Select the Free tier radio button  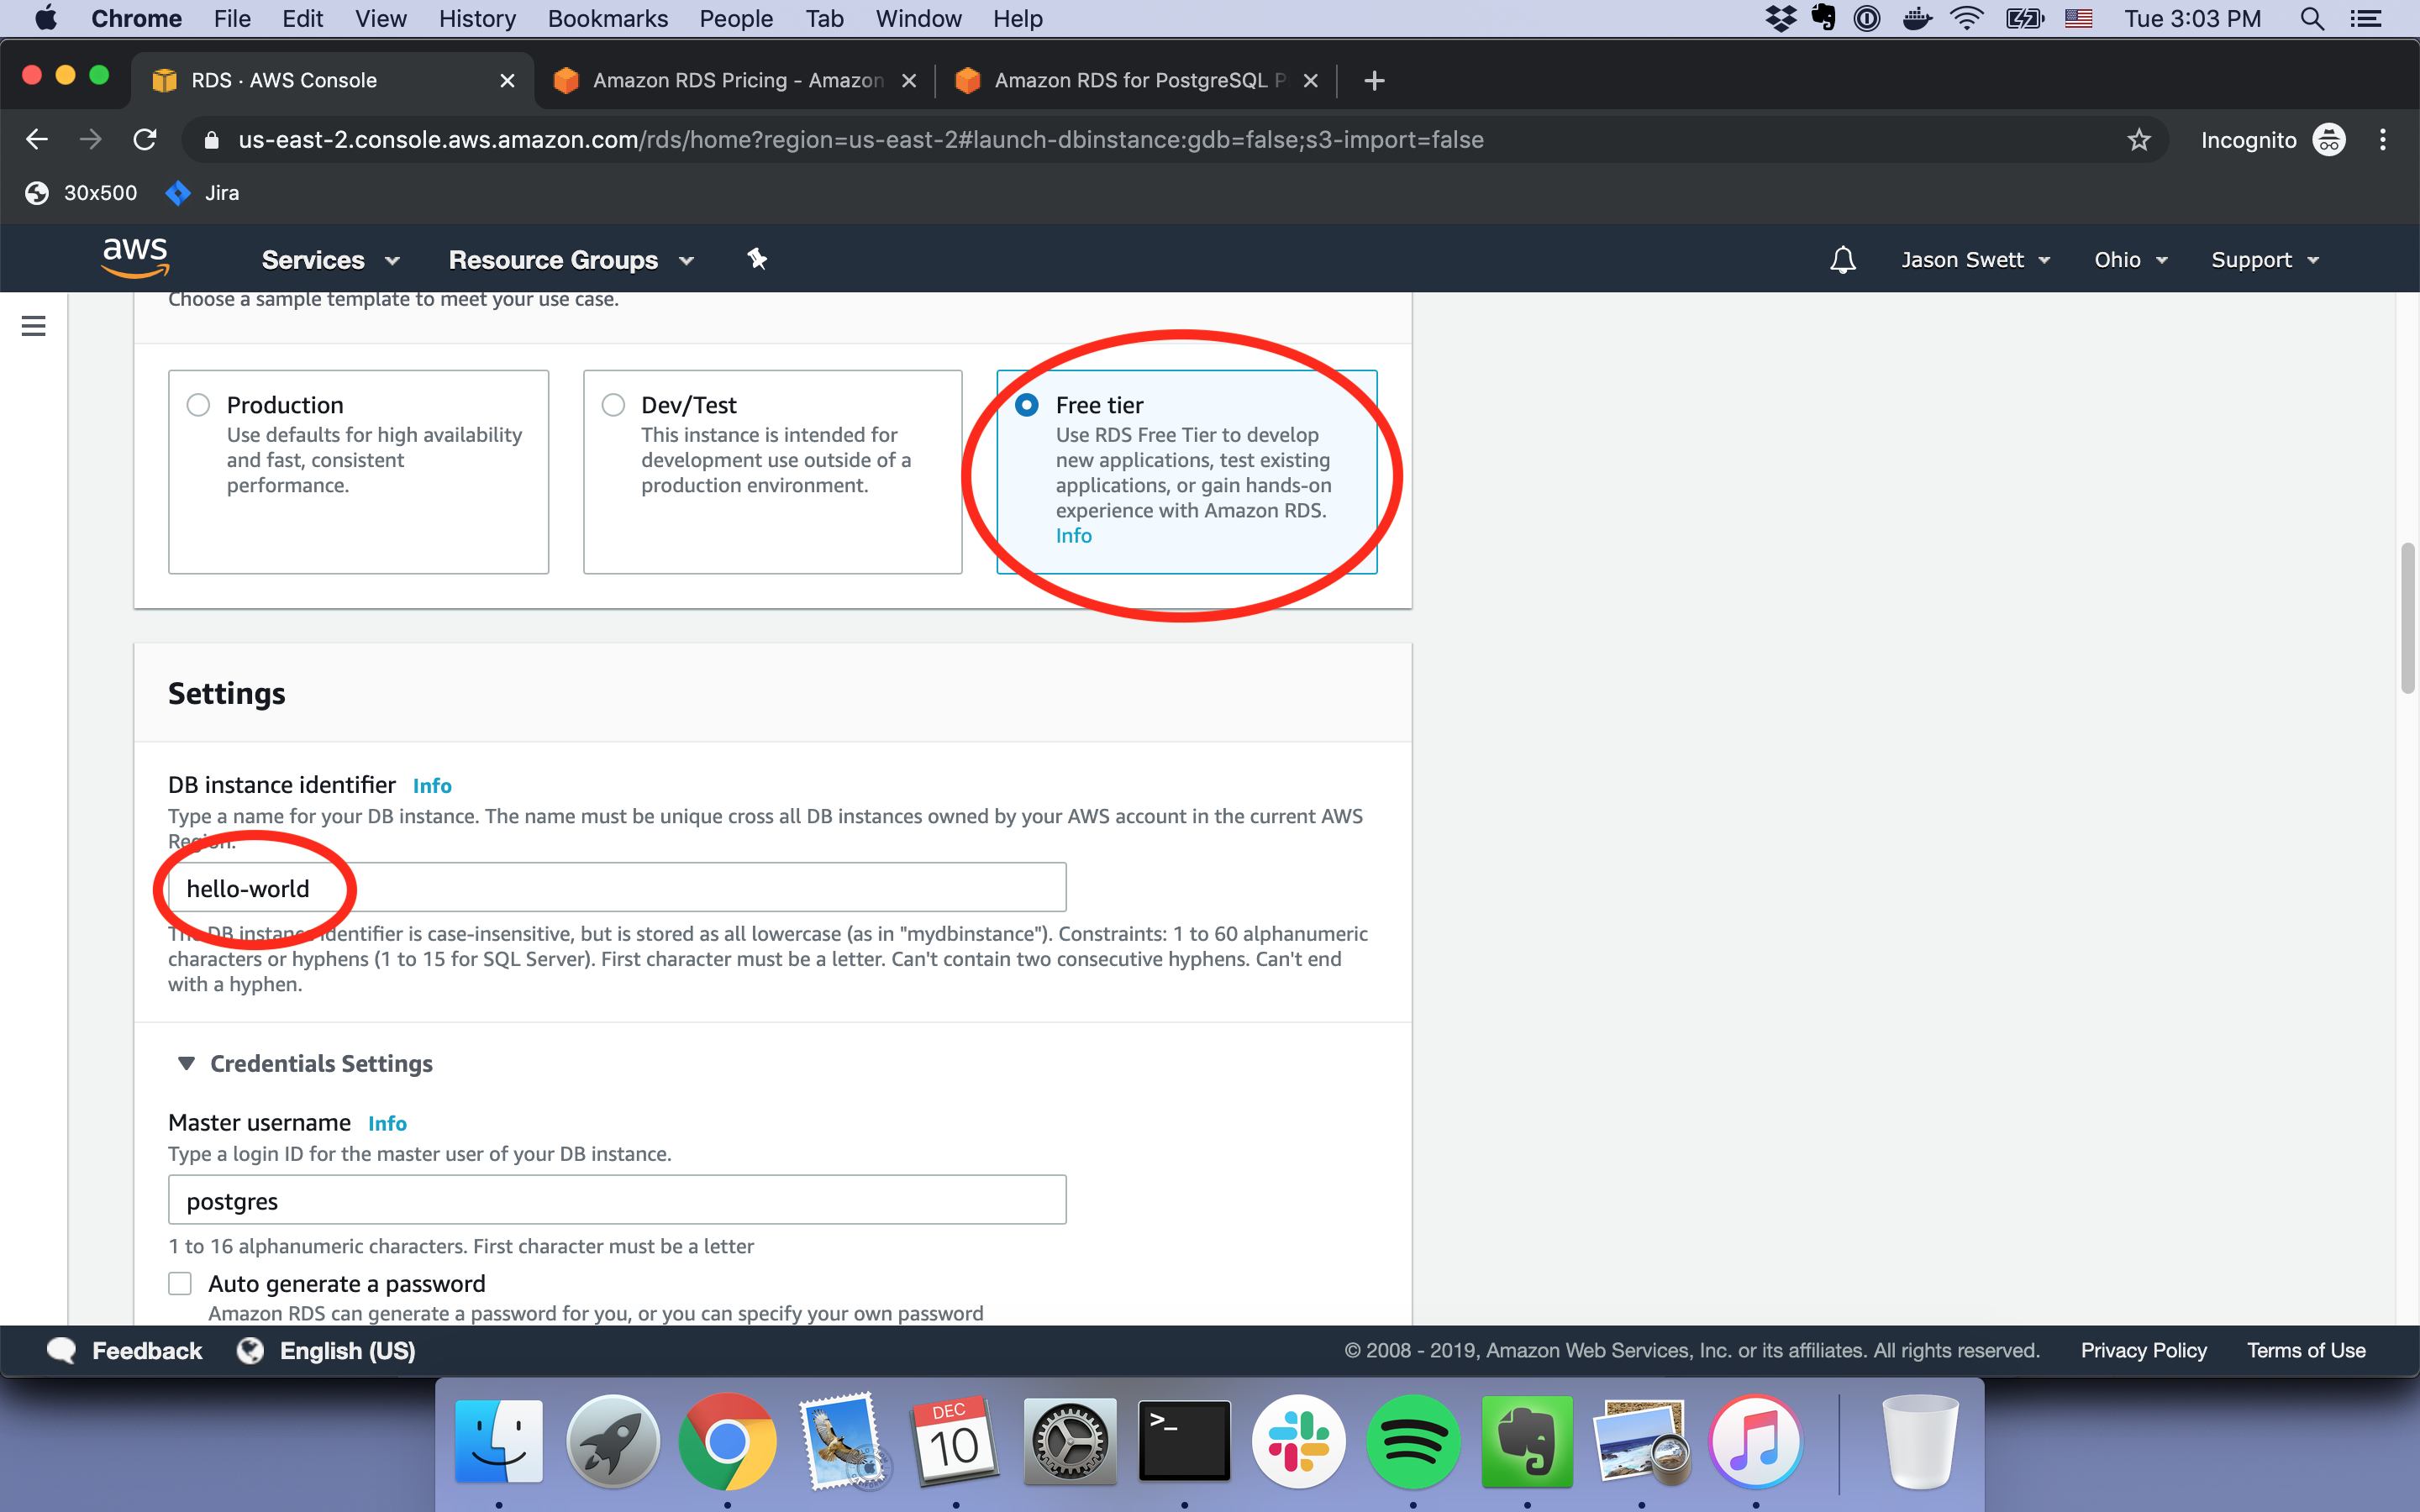tap(1027, 405)
